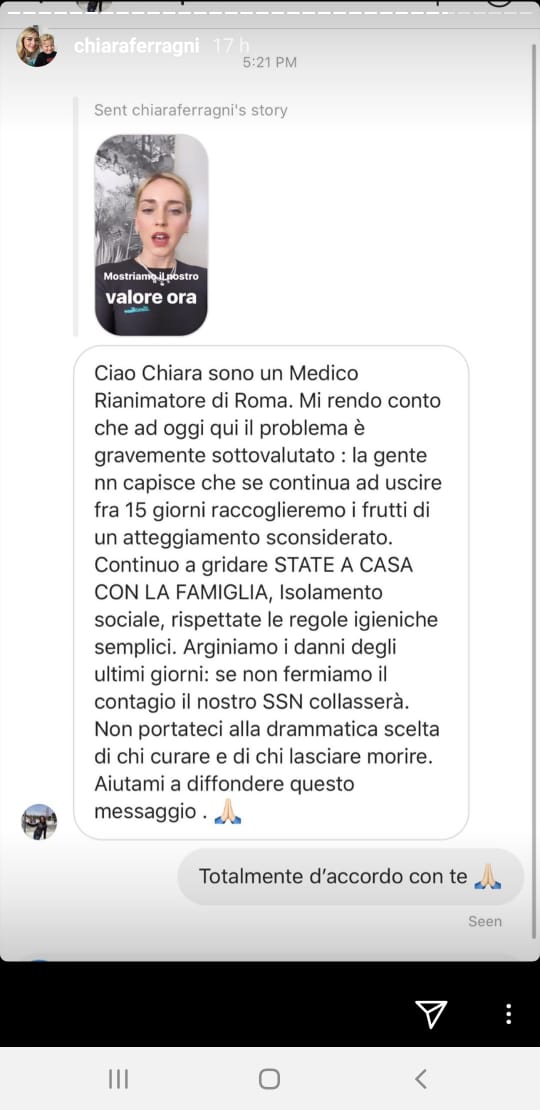Open the message sender's small avatar
This screenshot has height=1110, width=540.
(39, 822)
